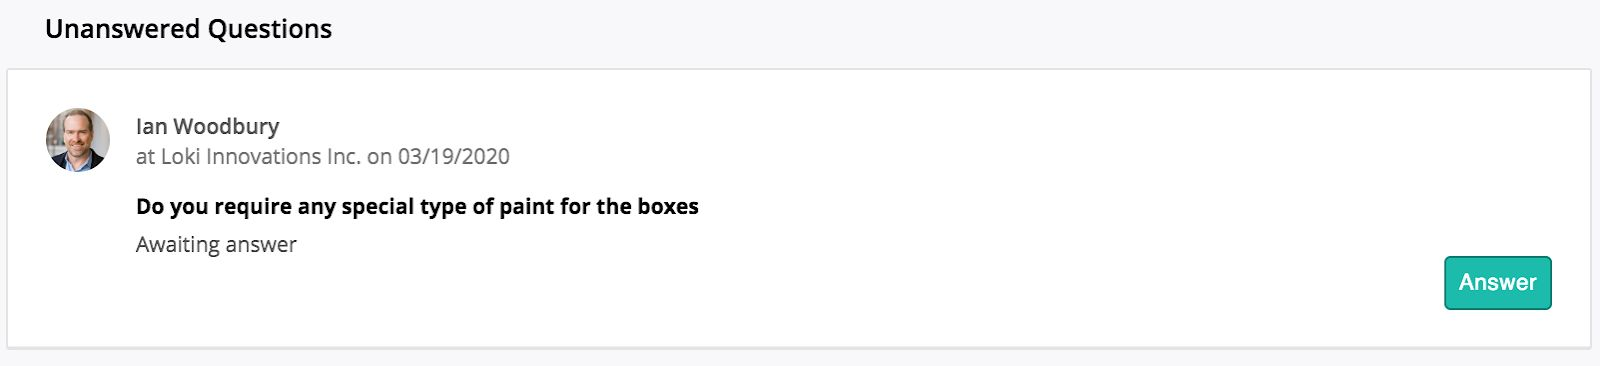Viewport: 1600px width, 366px height.
Task: Click the word 'Questions' in the section title
Action: 270,29
